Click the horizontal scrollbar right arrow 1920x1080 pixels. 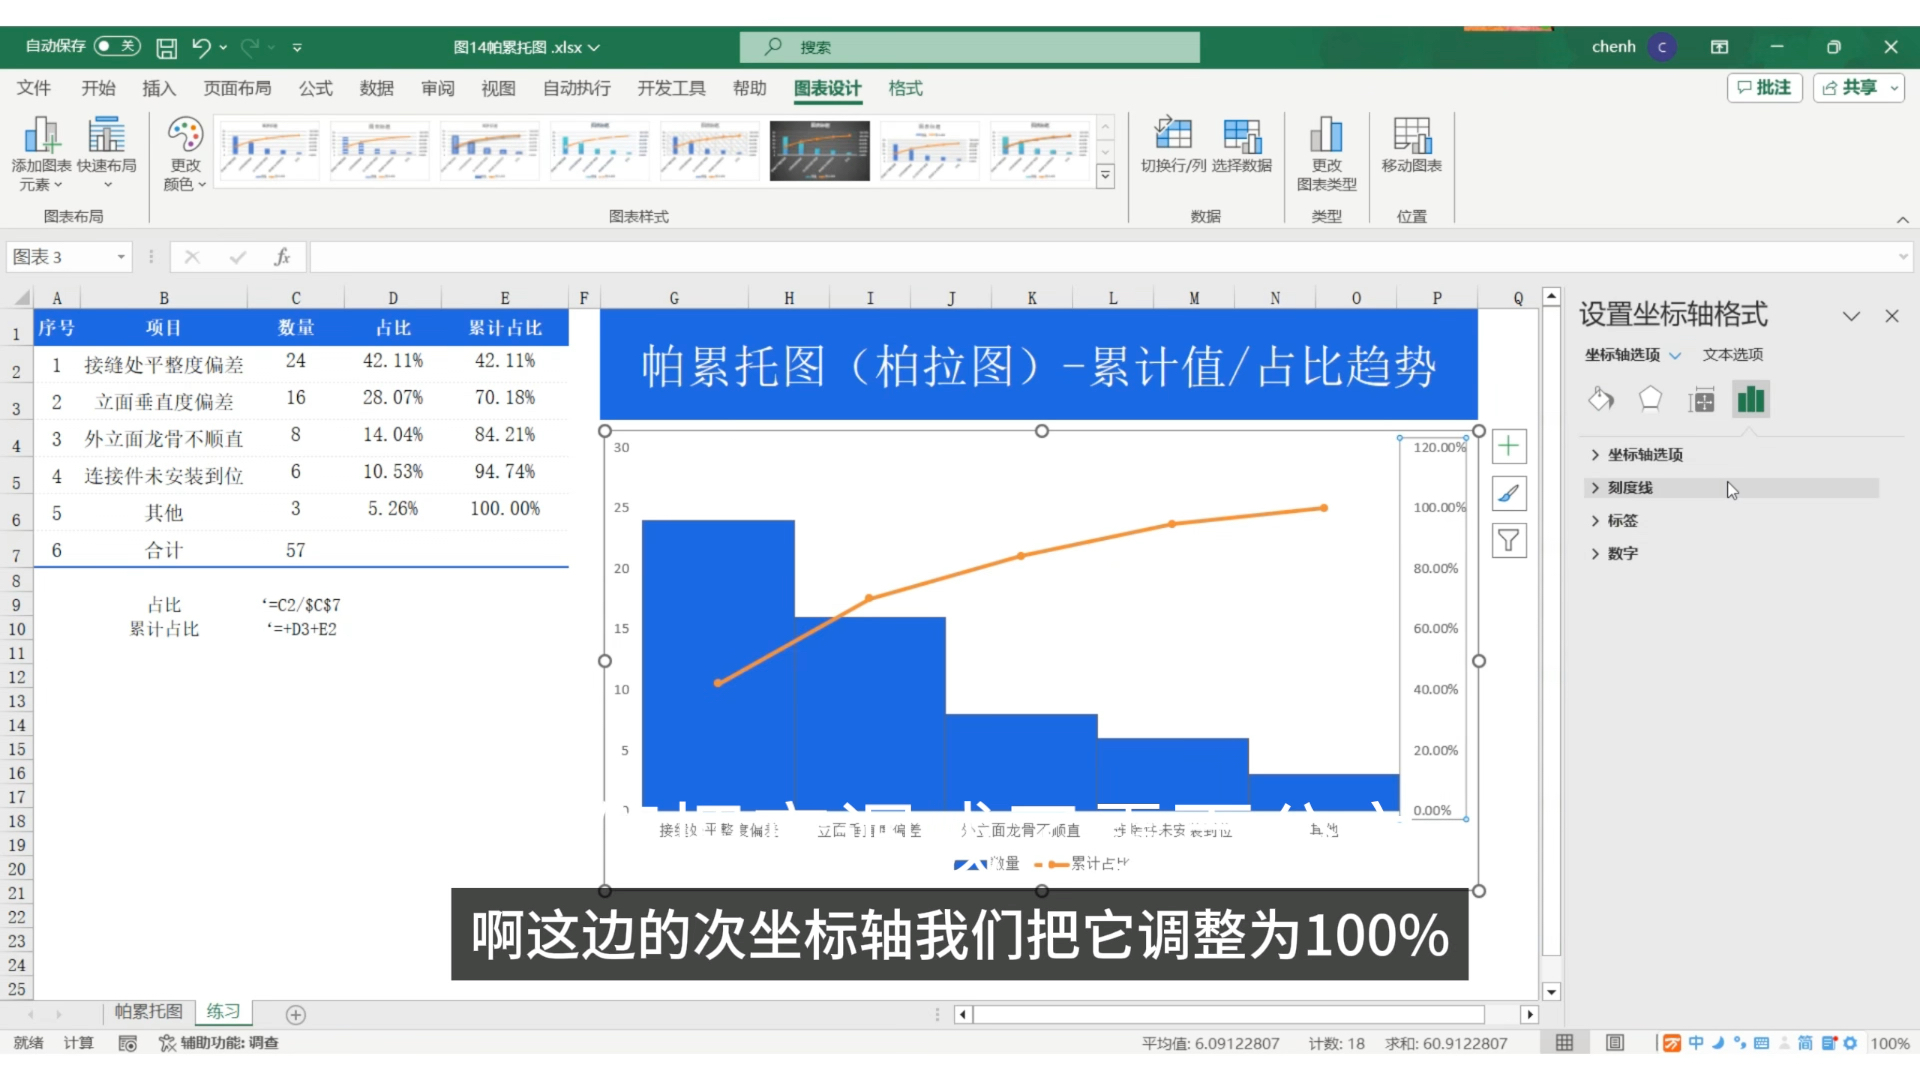[1529, 1014]
